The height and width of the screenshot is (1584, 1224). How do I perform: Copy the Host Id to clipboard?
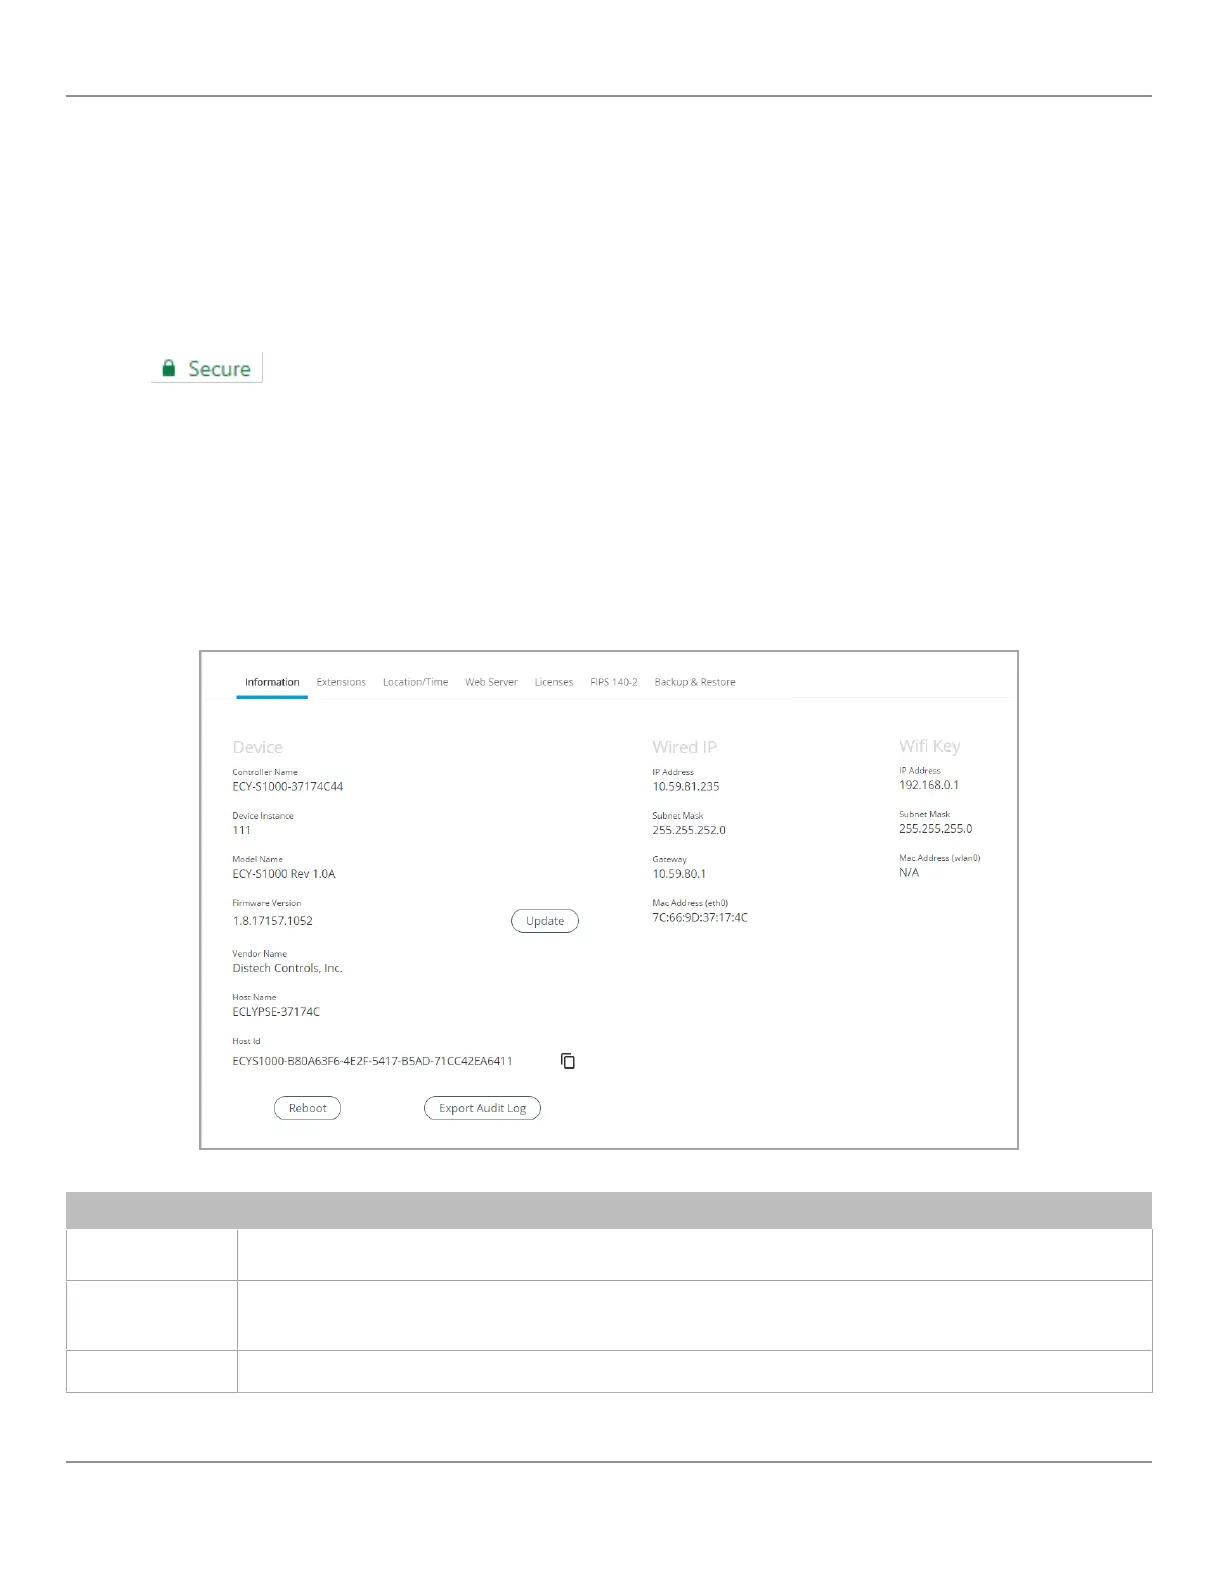tap(568, 1061)
